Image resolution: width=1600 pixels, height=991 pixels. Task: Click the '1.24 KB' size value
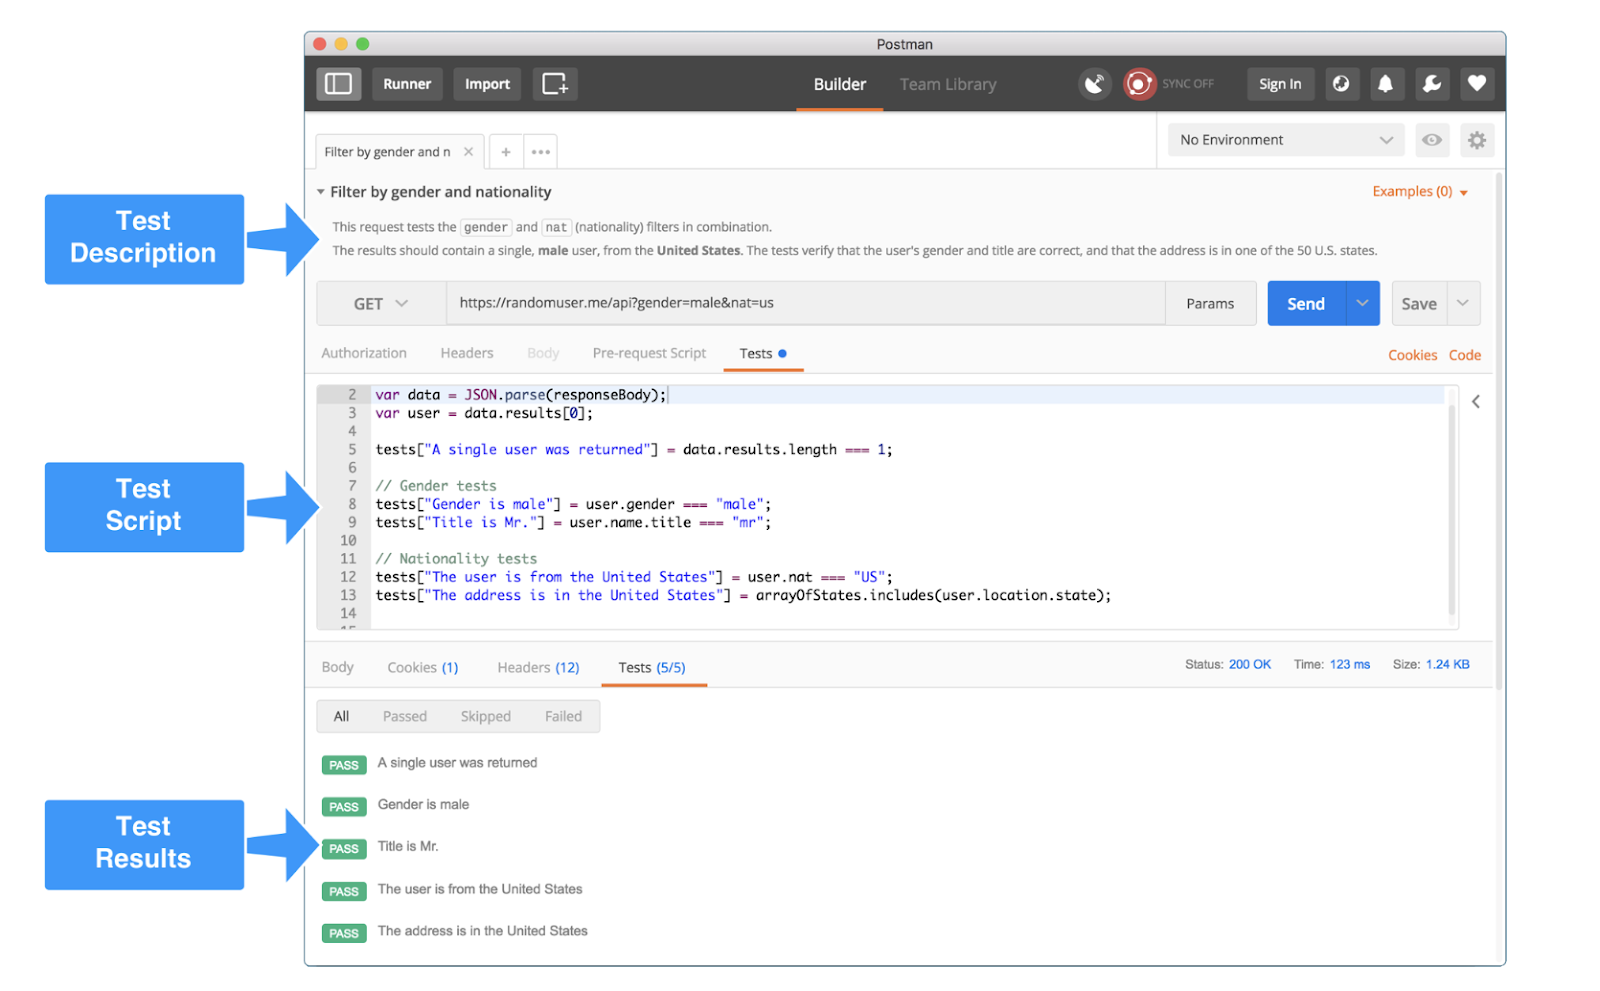[x=1448, y=664]
